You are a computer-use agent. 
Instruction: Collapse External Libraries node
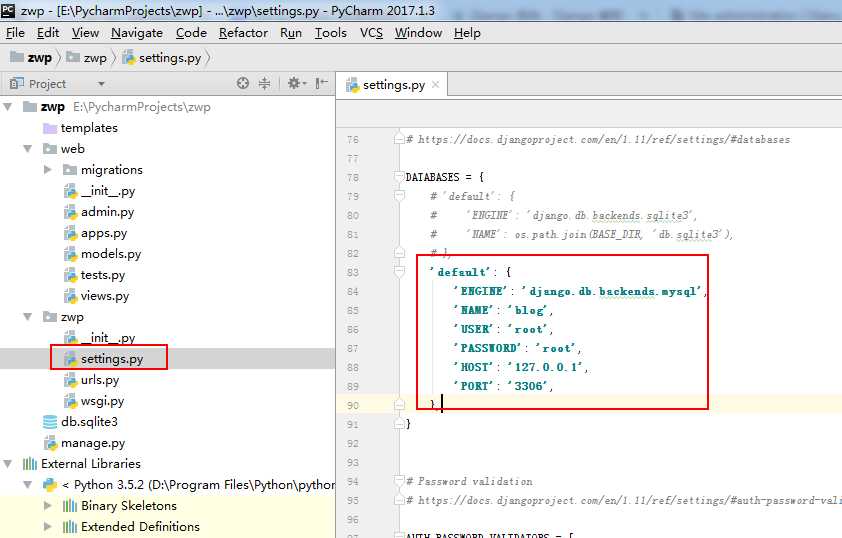pos(8,463)
